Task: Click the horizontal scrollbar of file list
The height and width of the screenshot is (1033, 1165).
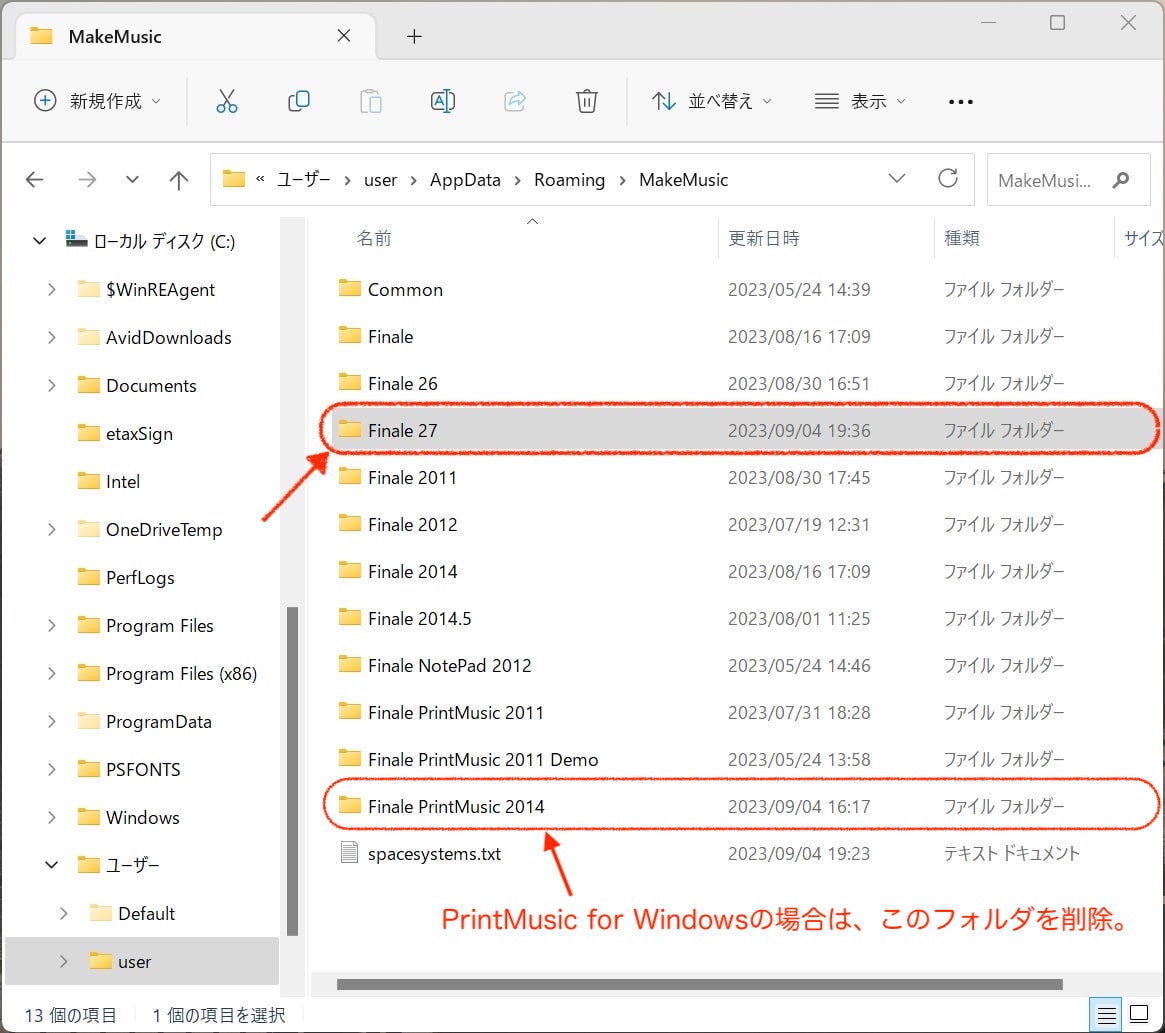Action: (x=699, y=984)
